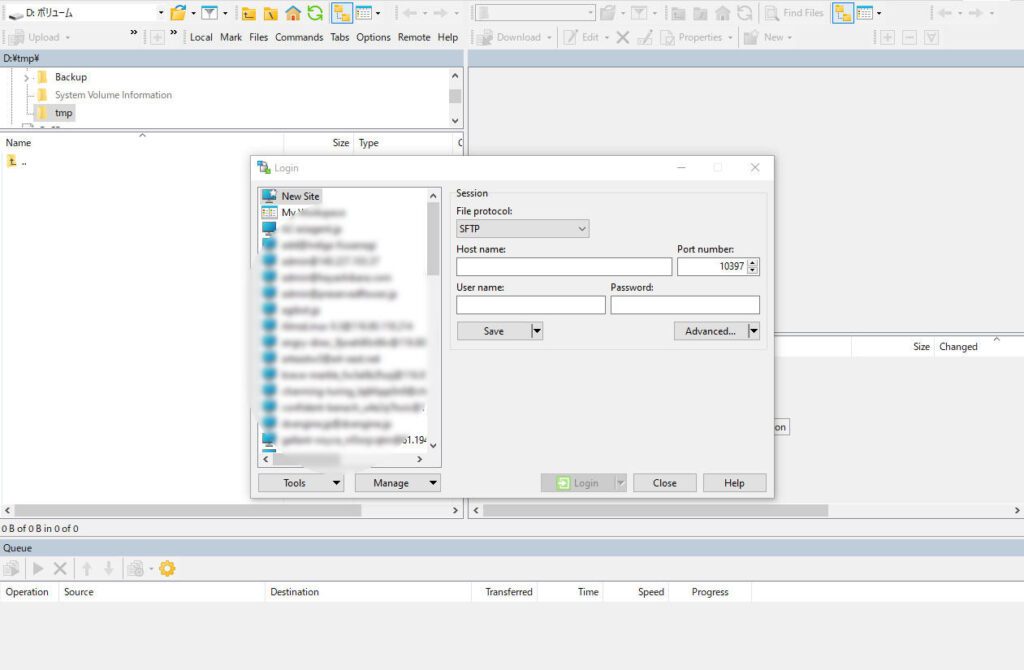The height and width of the screenshot is (670, 1024).
Task: Click the User name input field
Action: (531, 305)
